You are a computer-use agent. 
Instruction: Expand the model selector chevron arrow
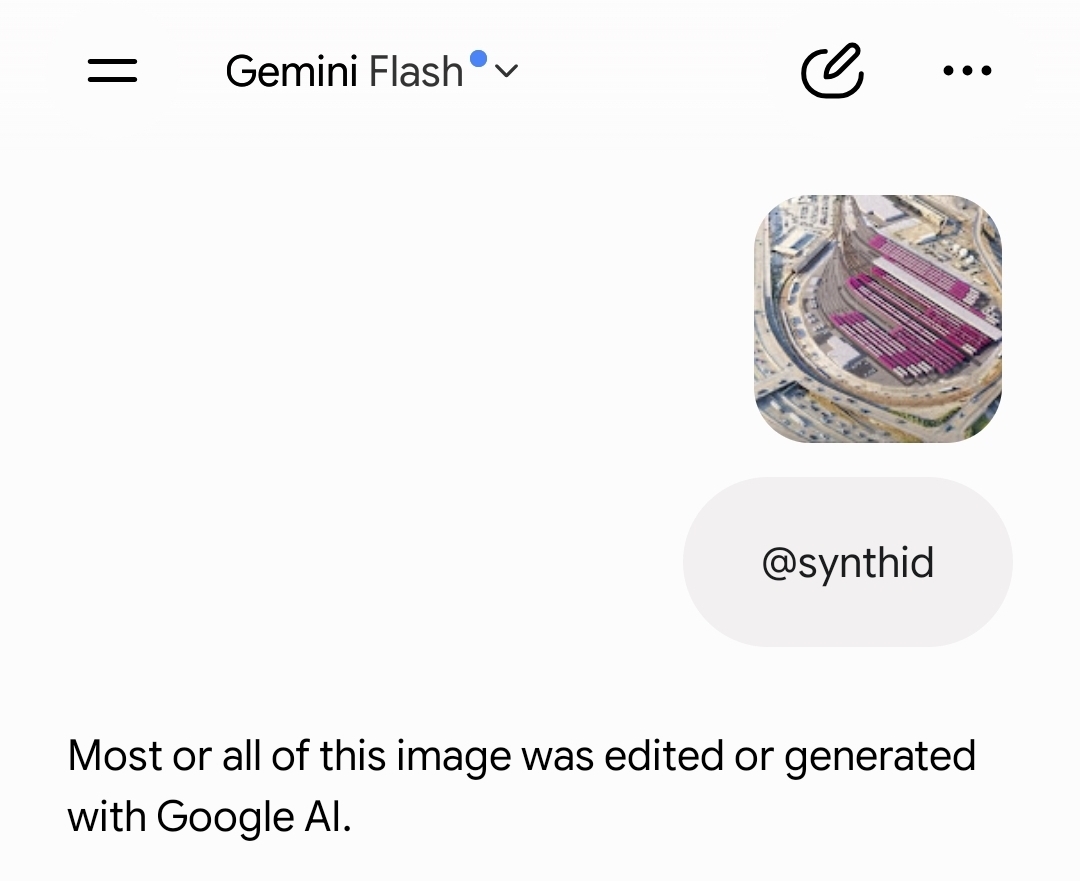coord(506,71)
